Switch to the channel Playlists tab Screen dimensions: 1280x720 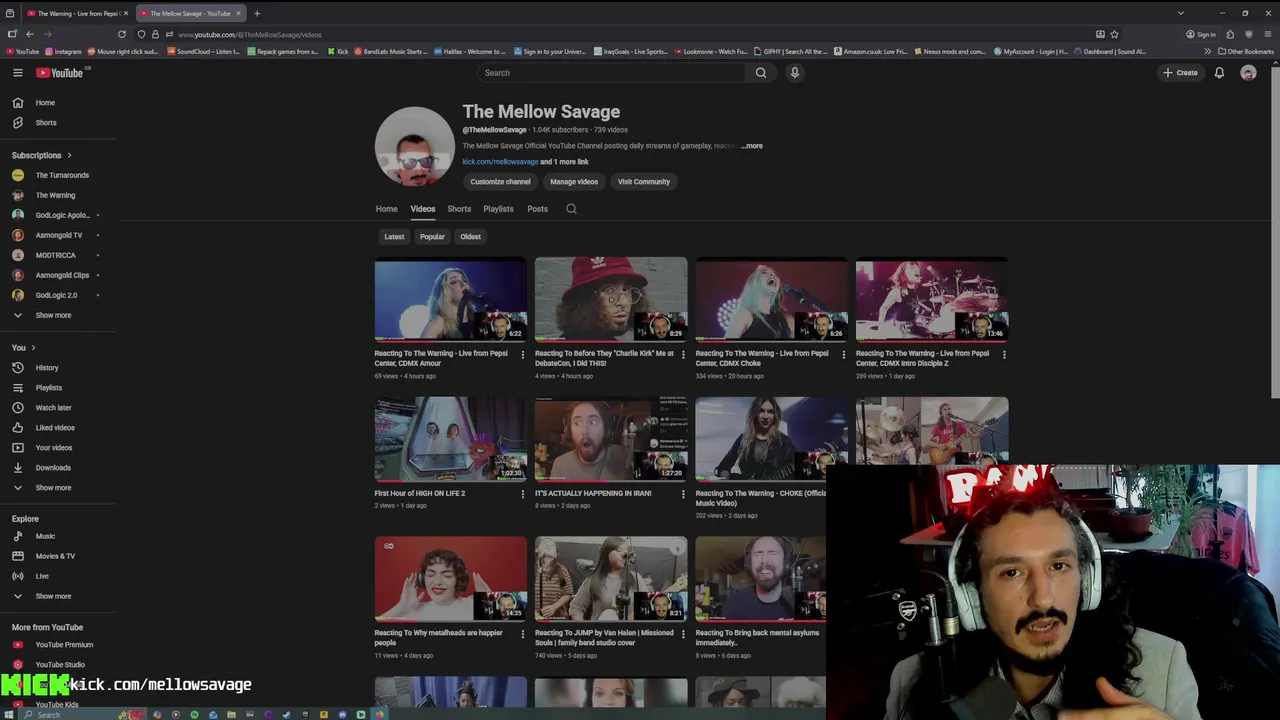tap(498, 209)
